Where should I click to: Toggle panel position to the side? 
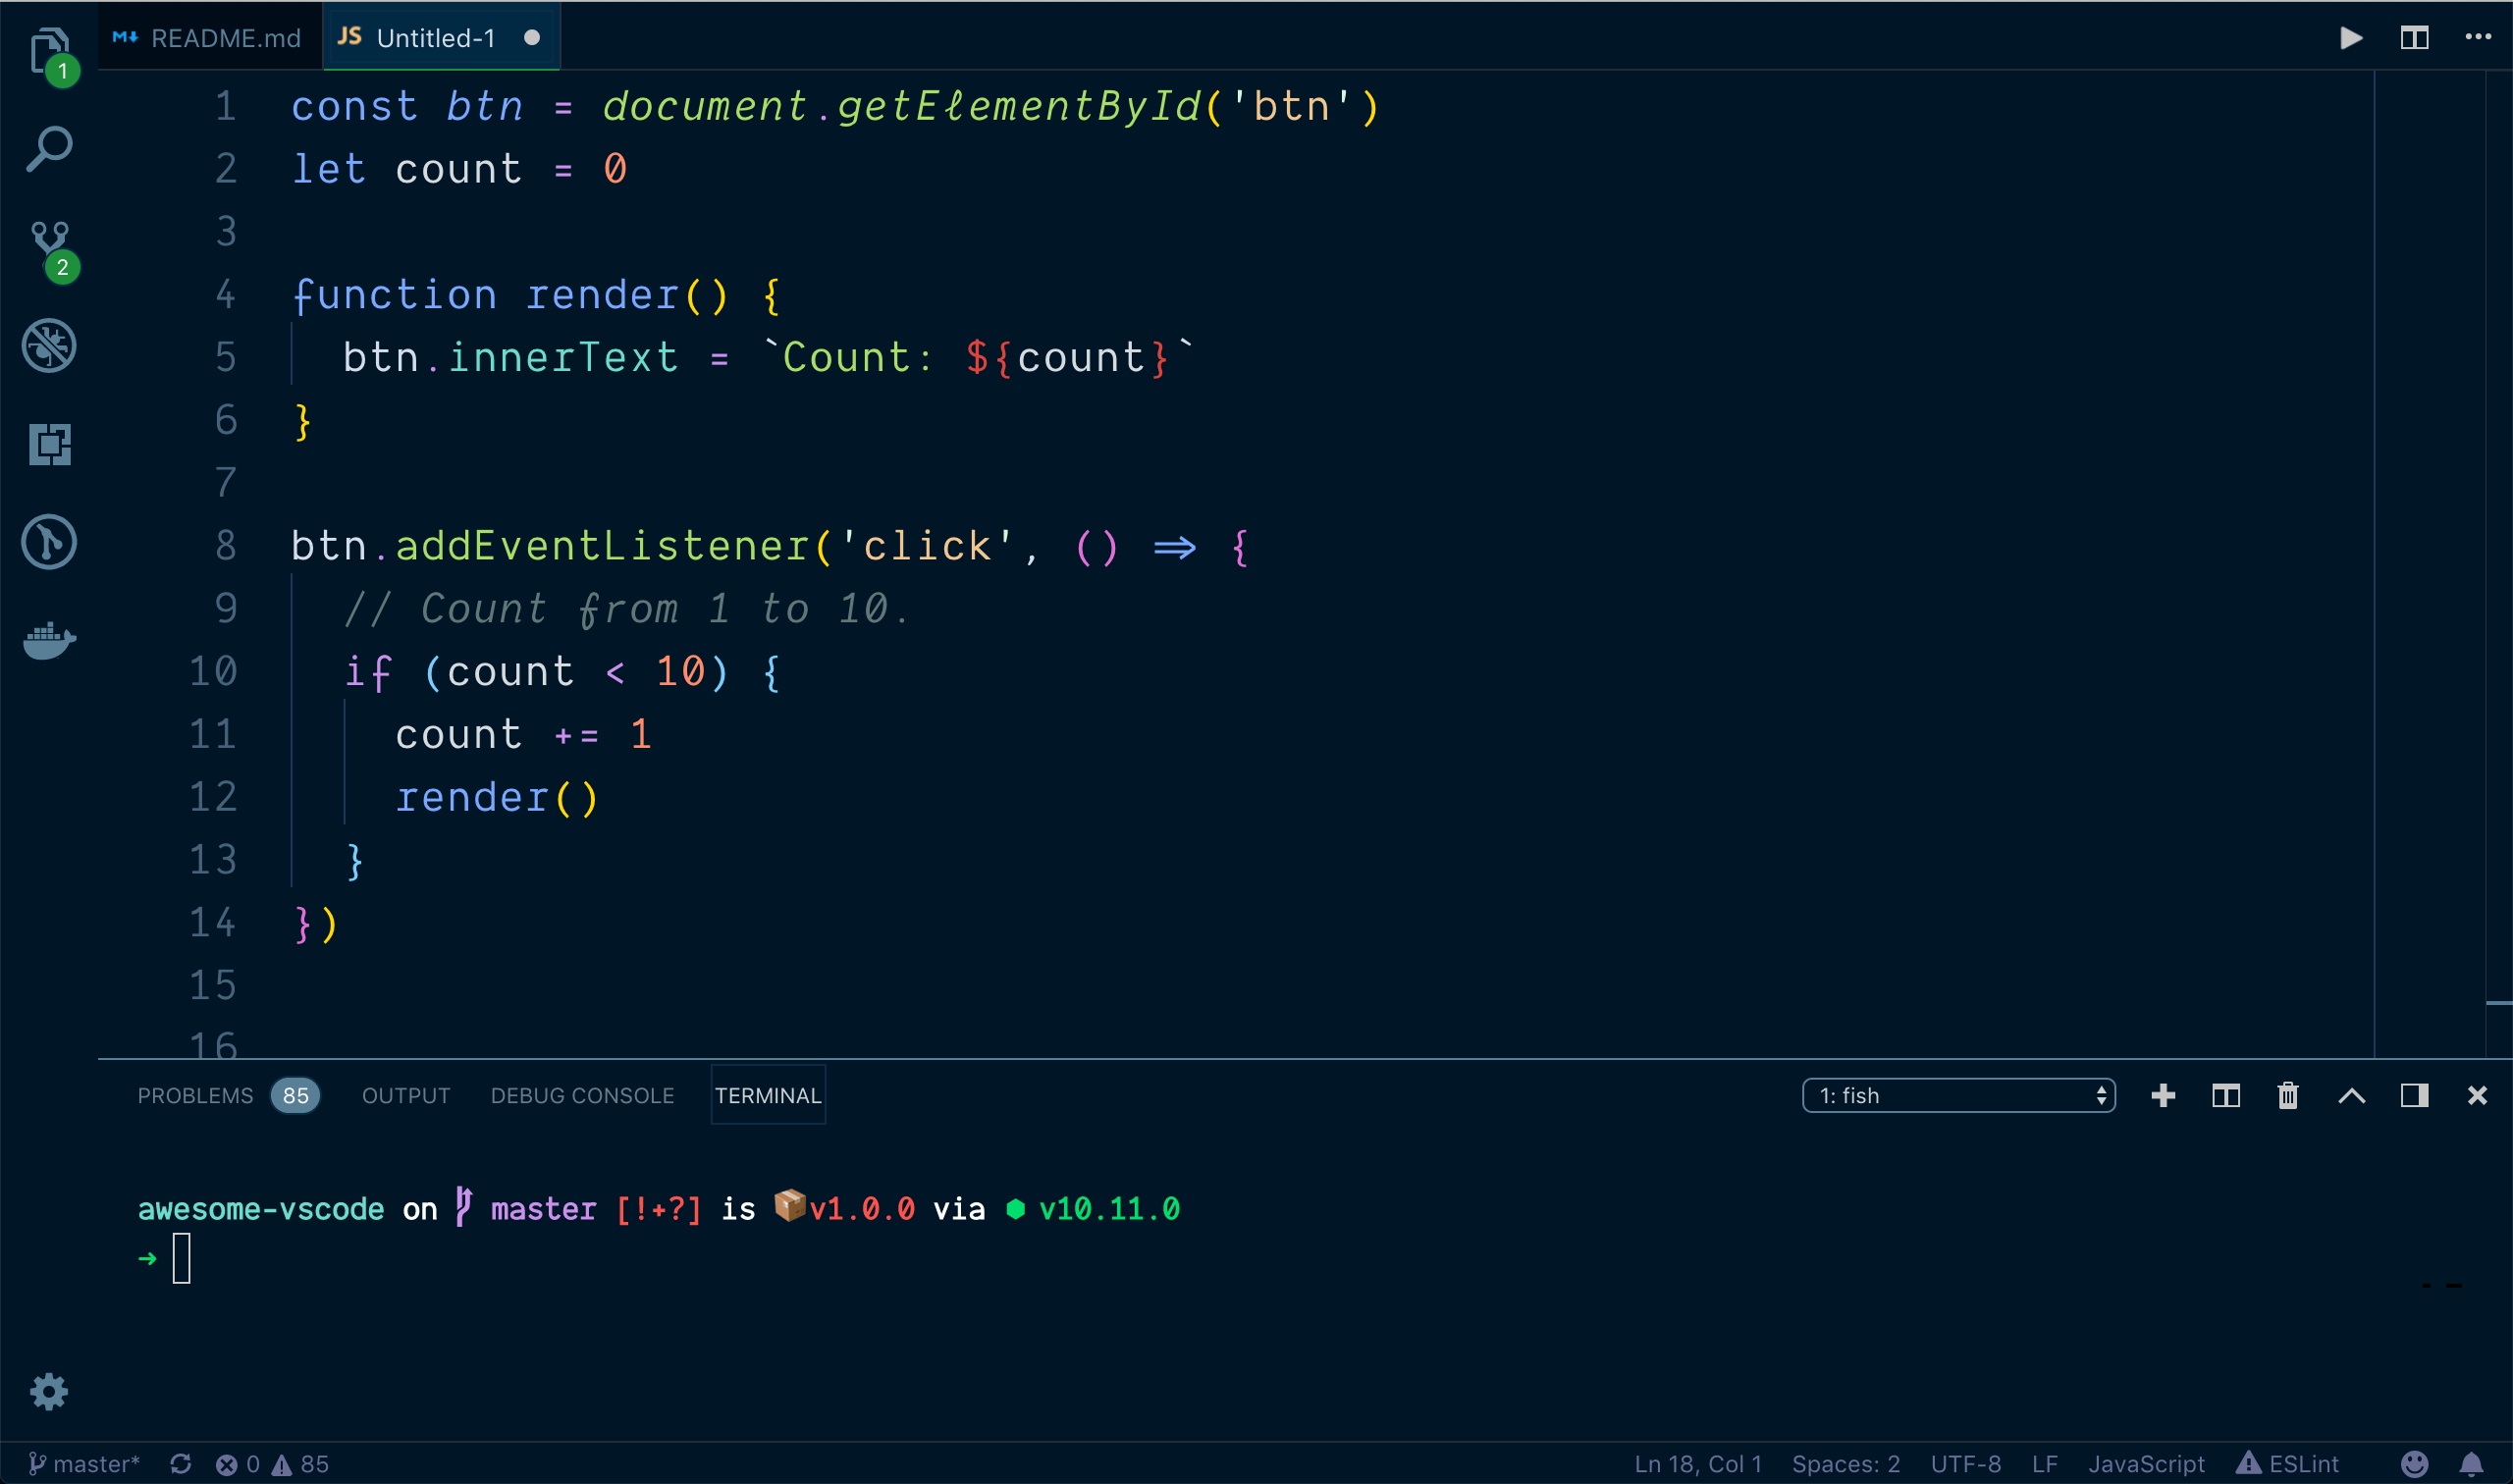[2414, 1096]
